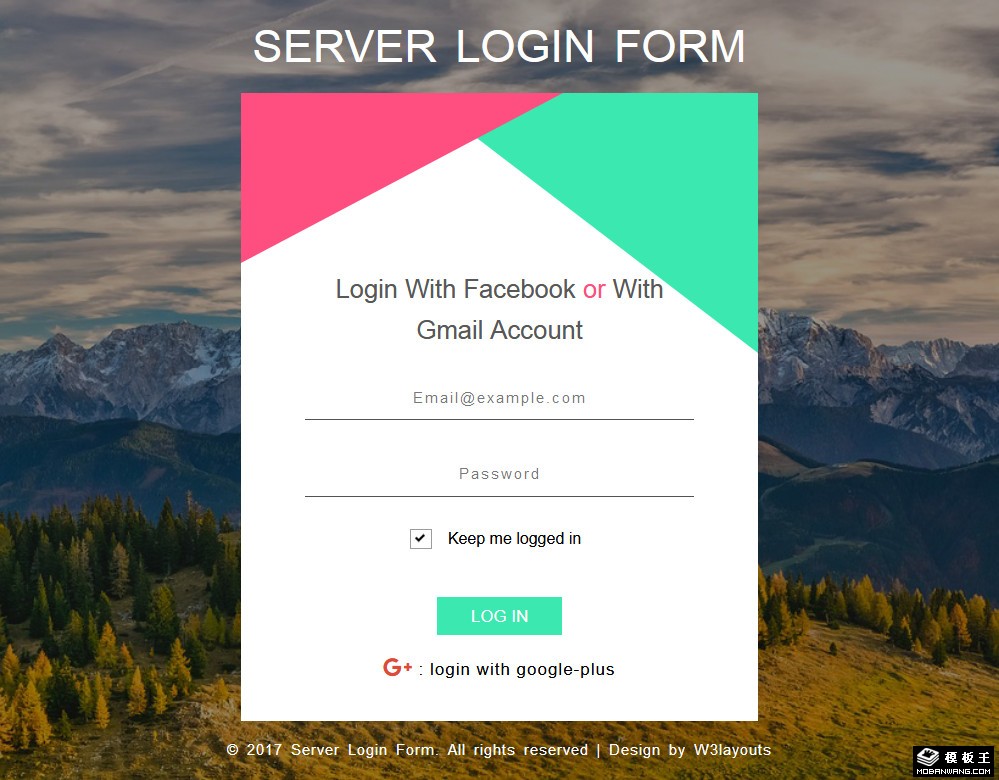The width and height of the screenshot is (999, 780).
Task: Click the Gmail Account heading line
Action: [500, 330]
